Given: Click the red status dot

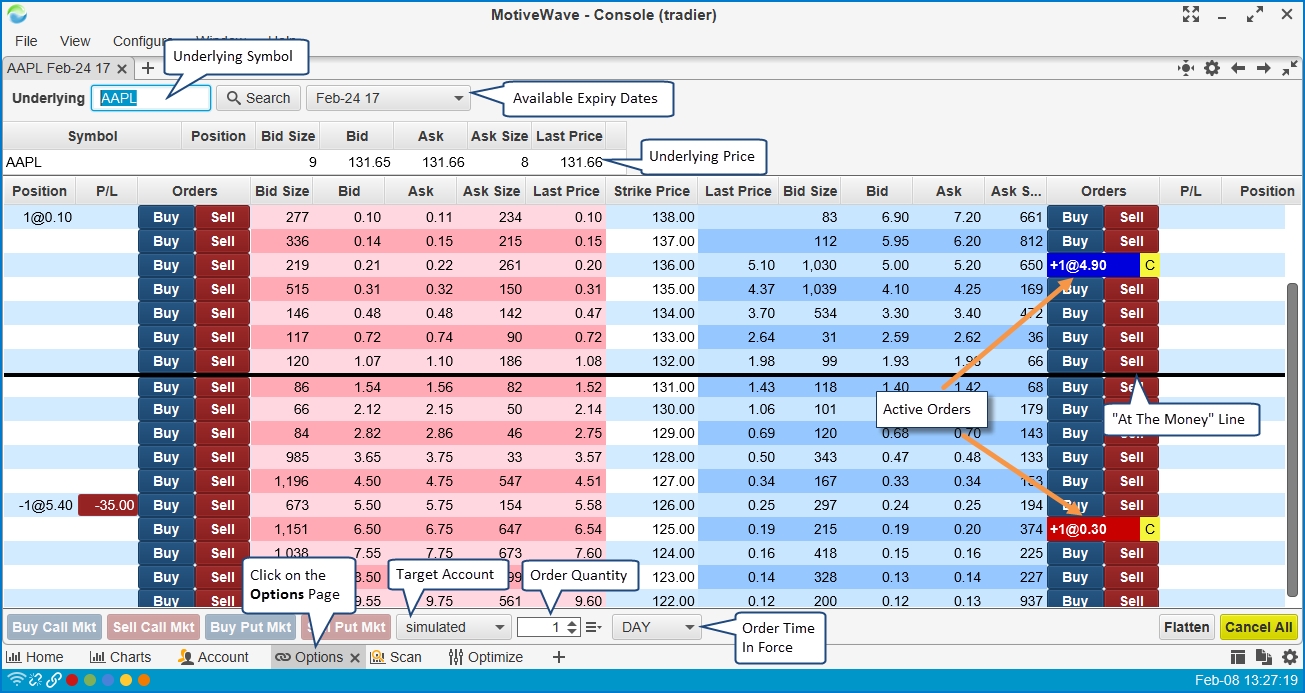Looking at the screenshot, I should pos(72,680).
